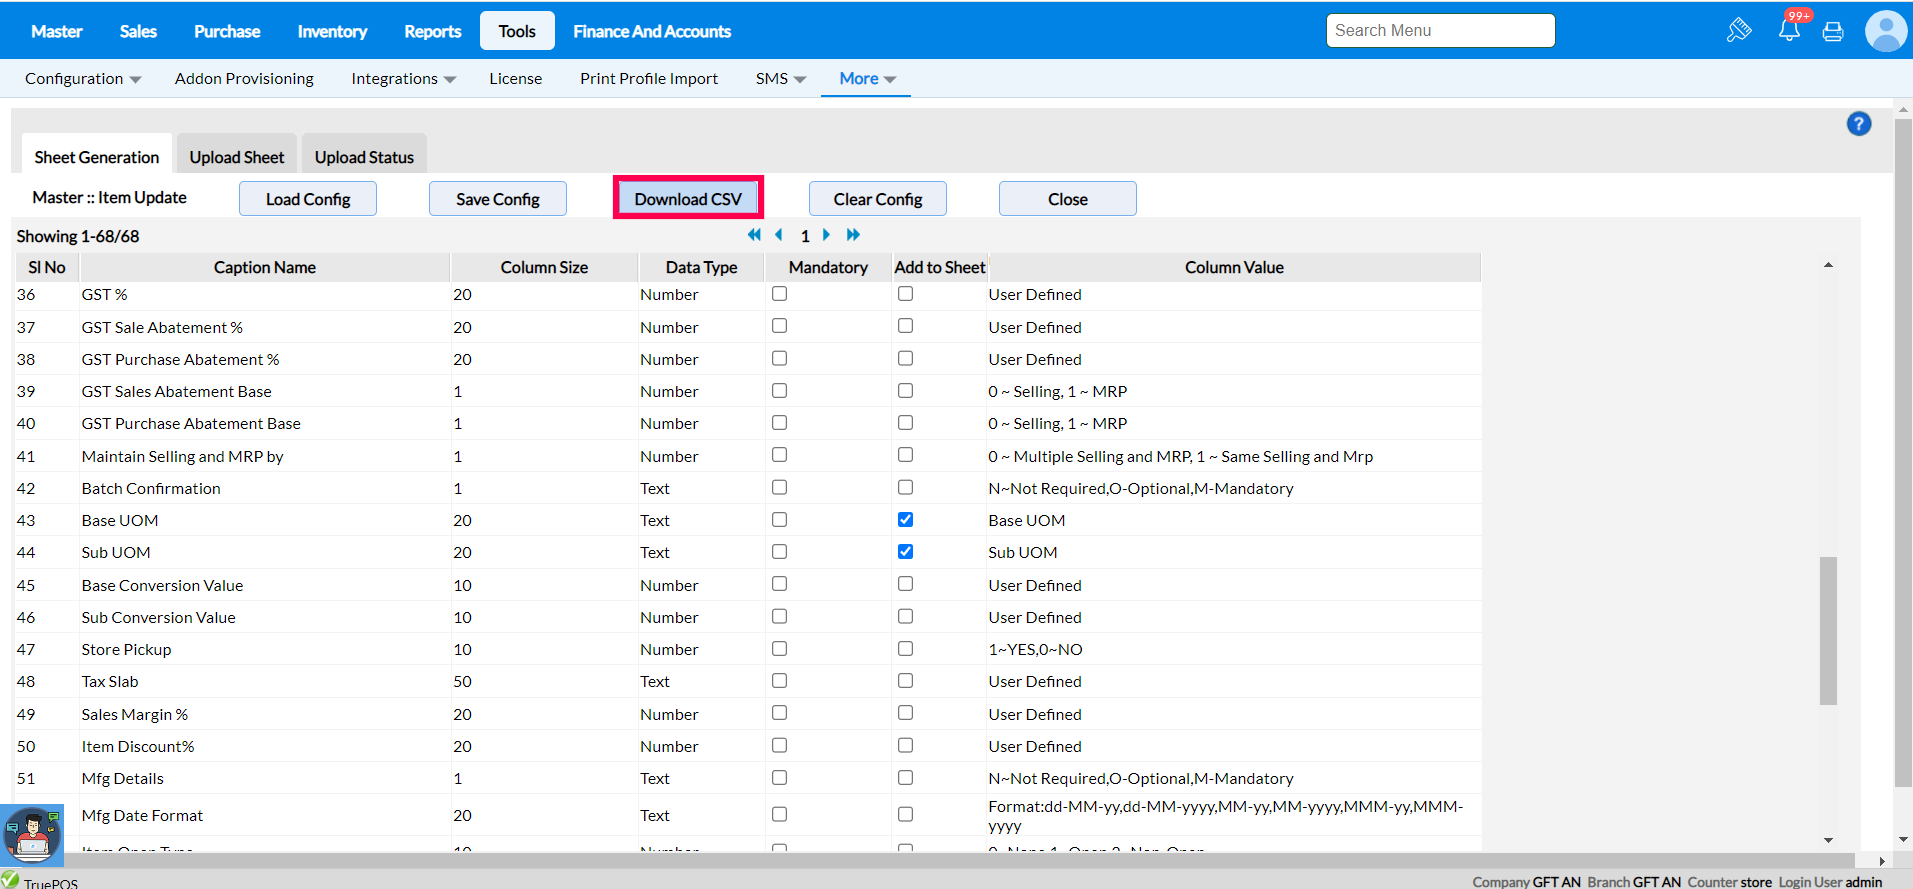
Task: Uncheck Add to Sheet for Base UOM
Action: tap(905, 520)
